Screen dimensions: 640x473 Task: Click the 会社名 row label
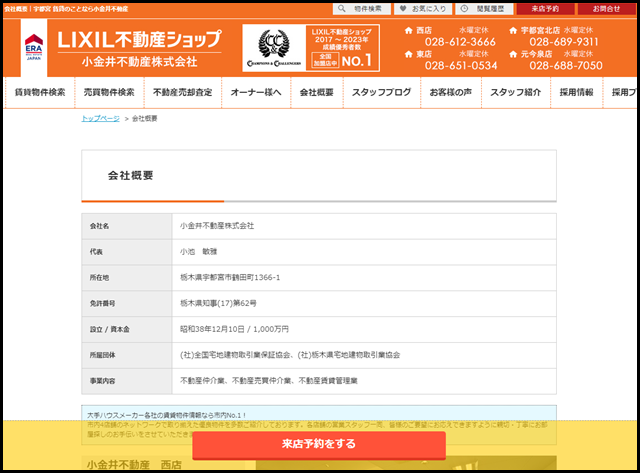pos(99,226)
